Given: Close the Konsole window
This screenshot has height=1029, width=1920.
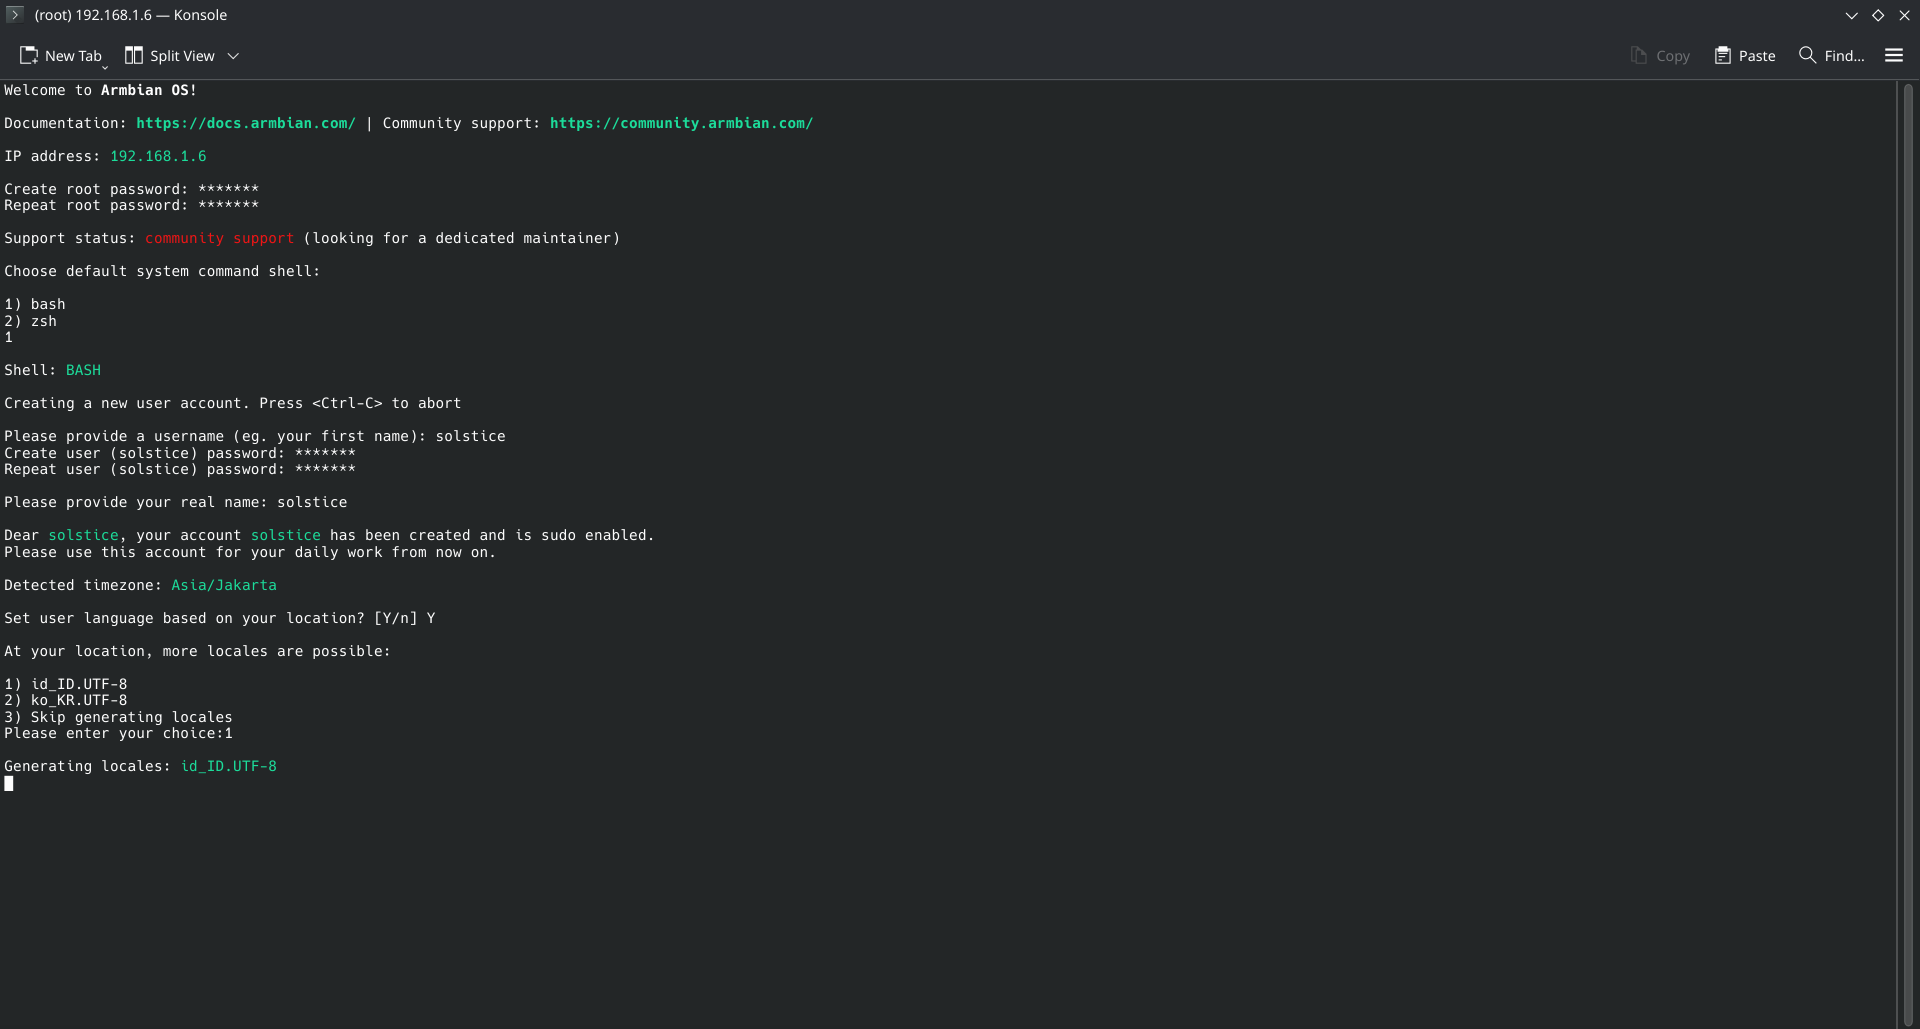Looking at the screenshot, I should pos(1904,15).
